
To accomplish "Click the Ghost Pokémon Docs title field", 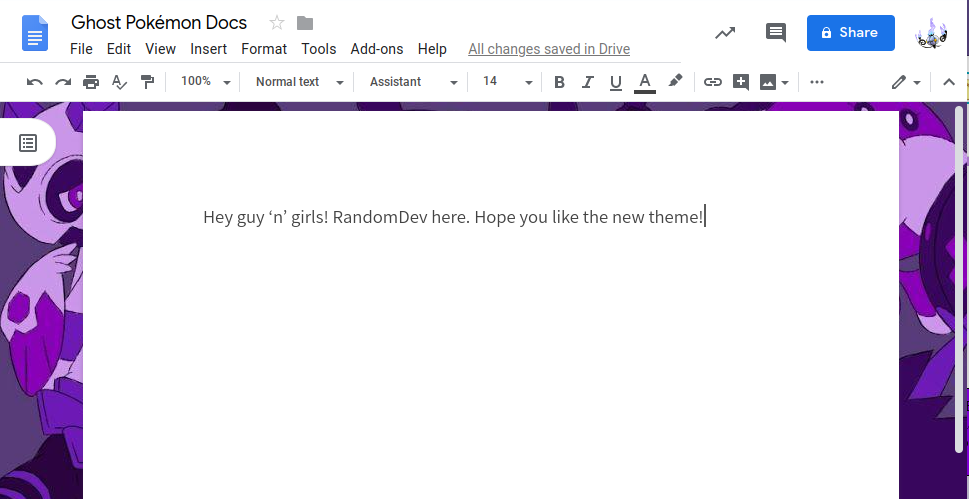I will point(159,23).
